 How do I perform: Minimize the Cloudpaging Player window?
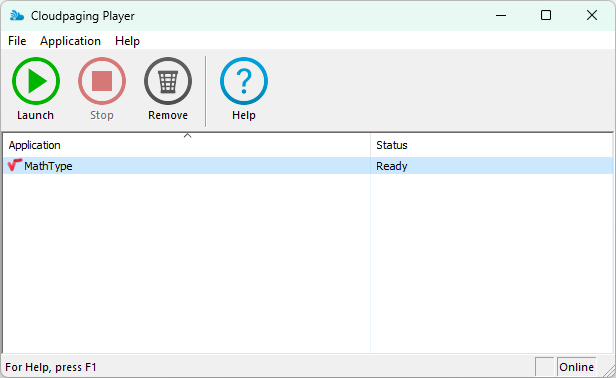point(501,16)
